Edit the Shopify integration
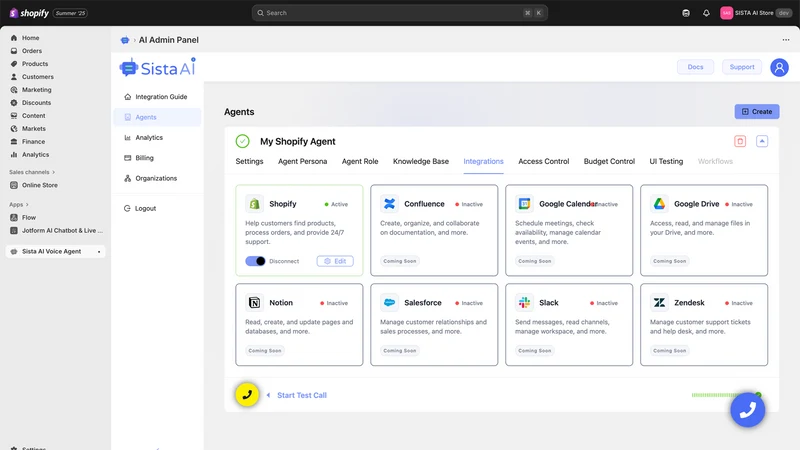Viewport: 800px width, 450px height. click(x=335, y=261)
